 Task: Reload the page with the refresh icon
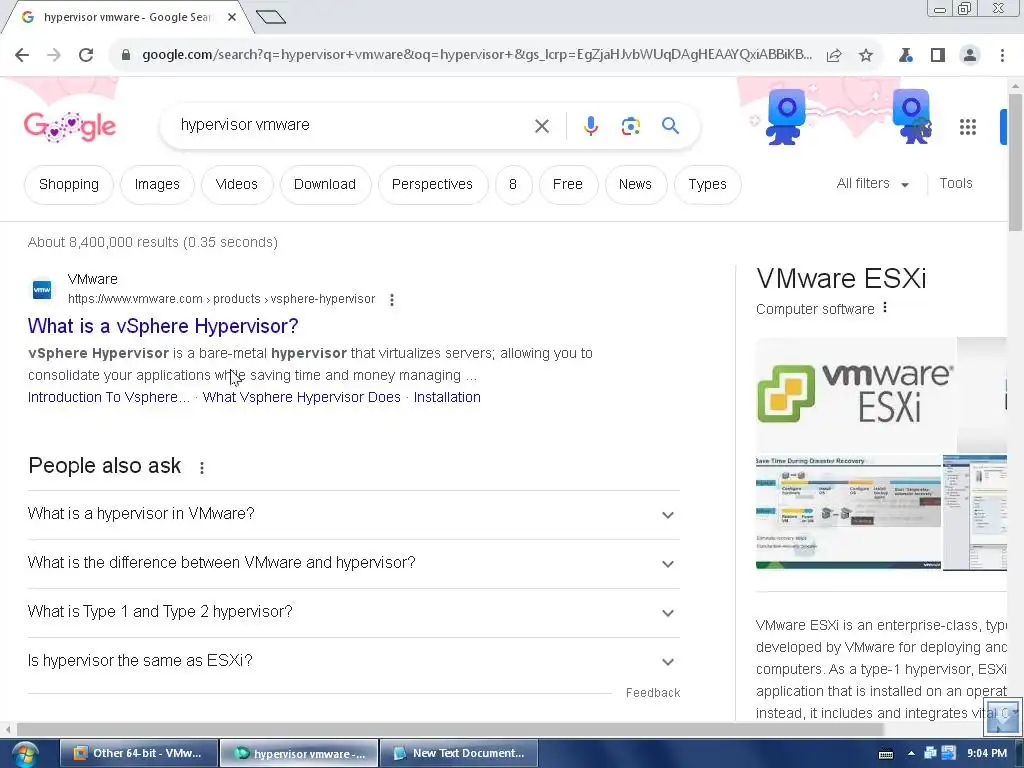point(86,55)
